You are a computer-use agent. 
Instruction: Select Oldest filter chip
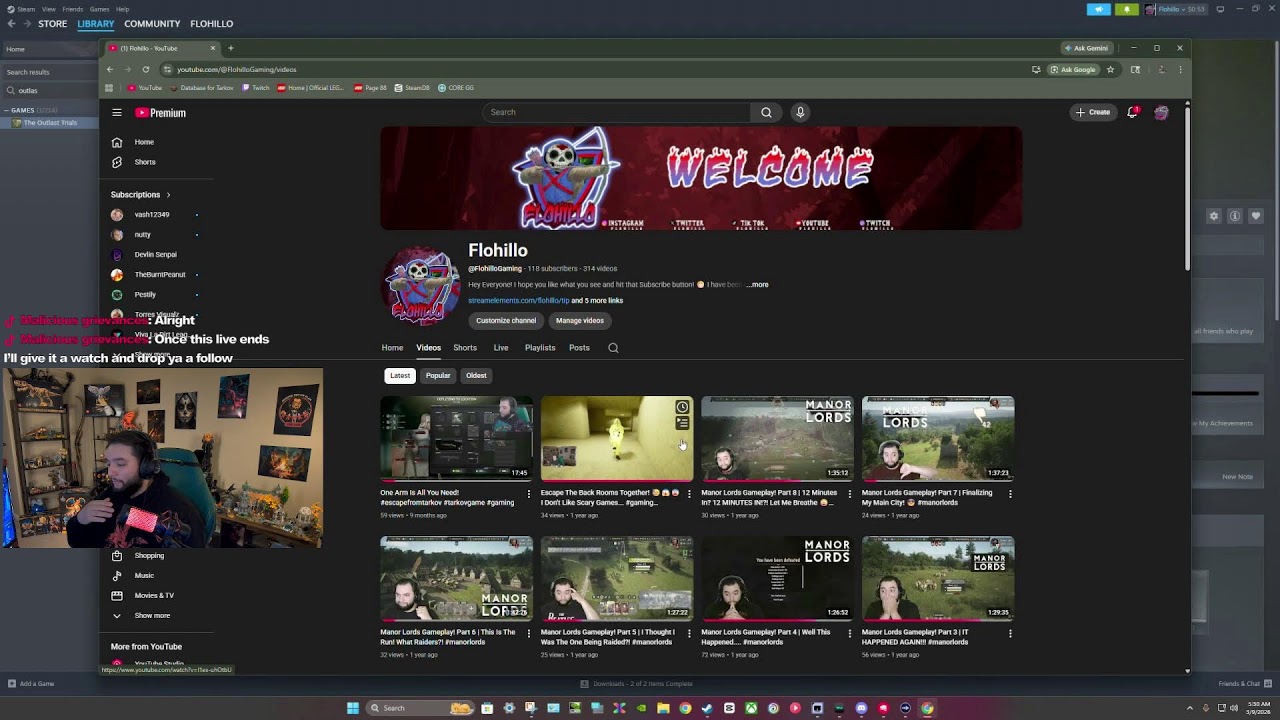point(476,375)
